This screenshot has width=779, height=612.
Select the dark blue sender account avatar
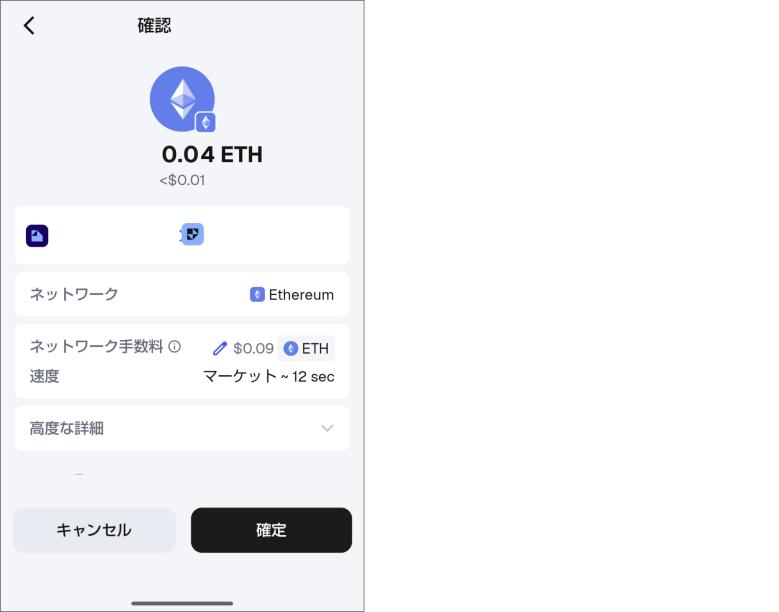[37, 235]
